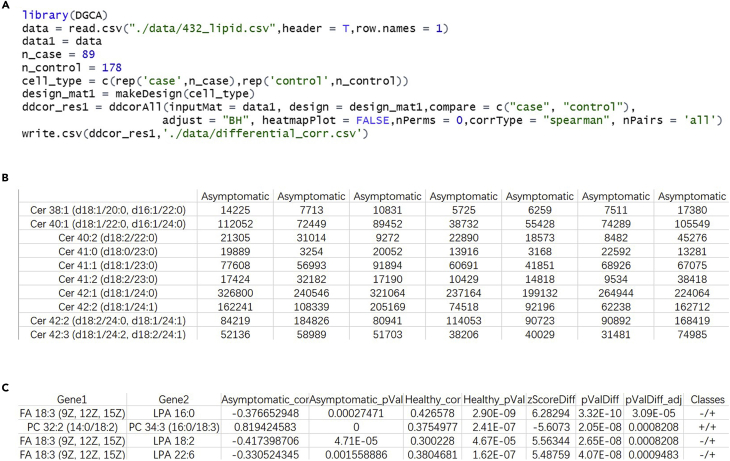The image size is (730, 461).
Task: Click the Asymptomatic_cor column header
Action: pos(265,400)
